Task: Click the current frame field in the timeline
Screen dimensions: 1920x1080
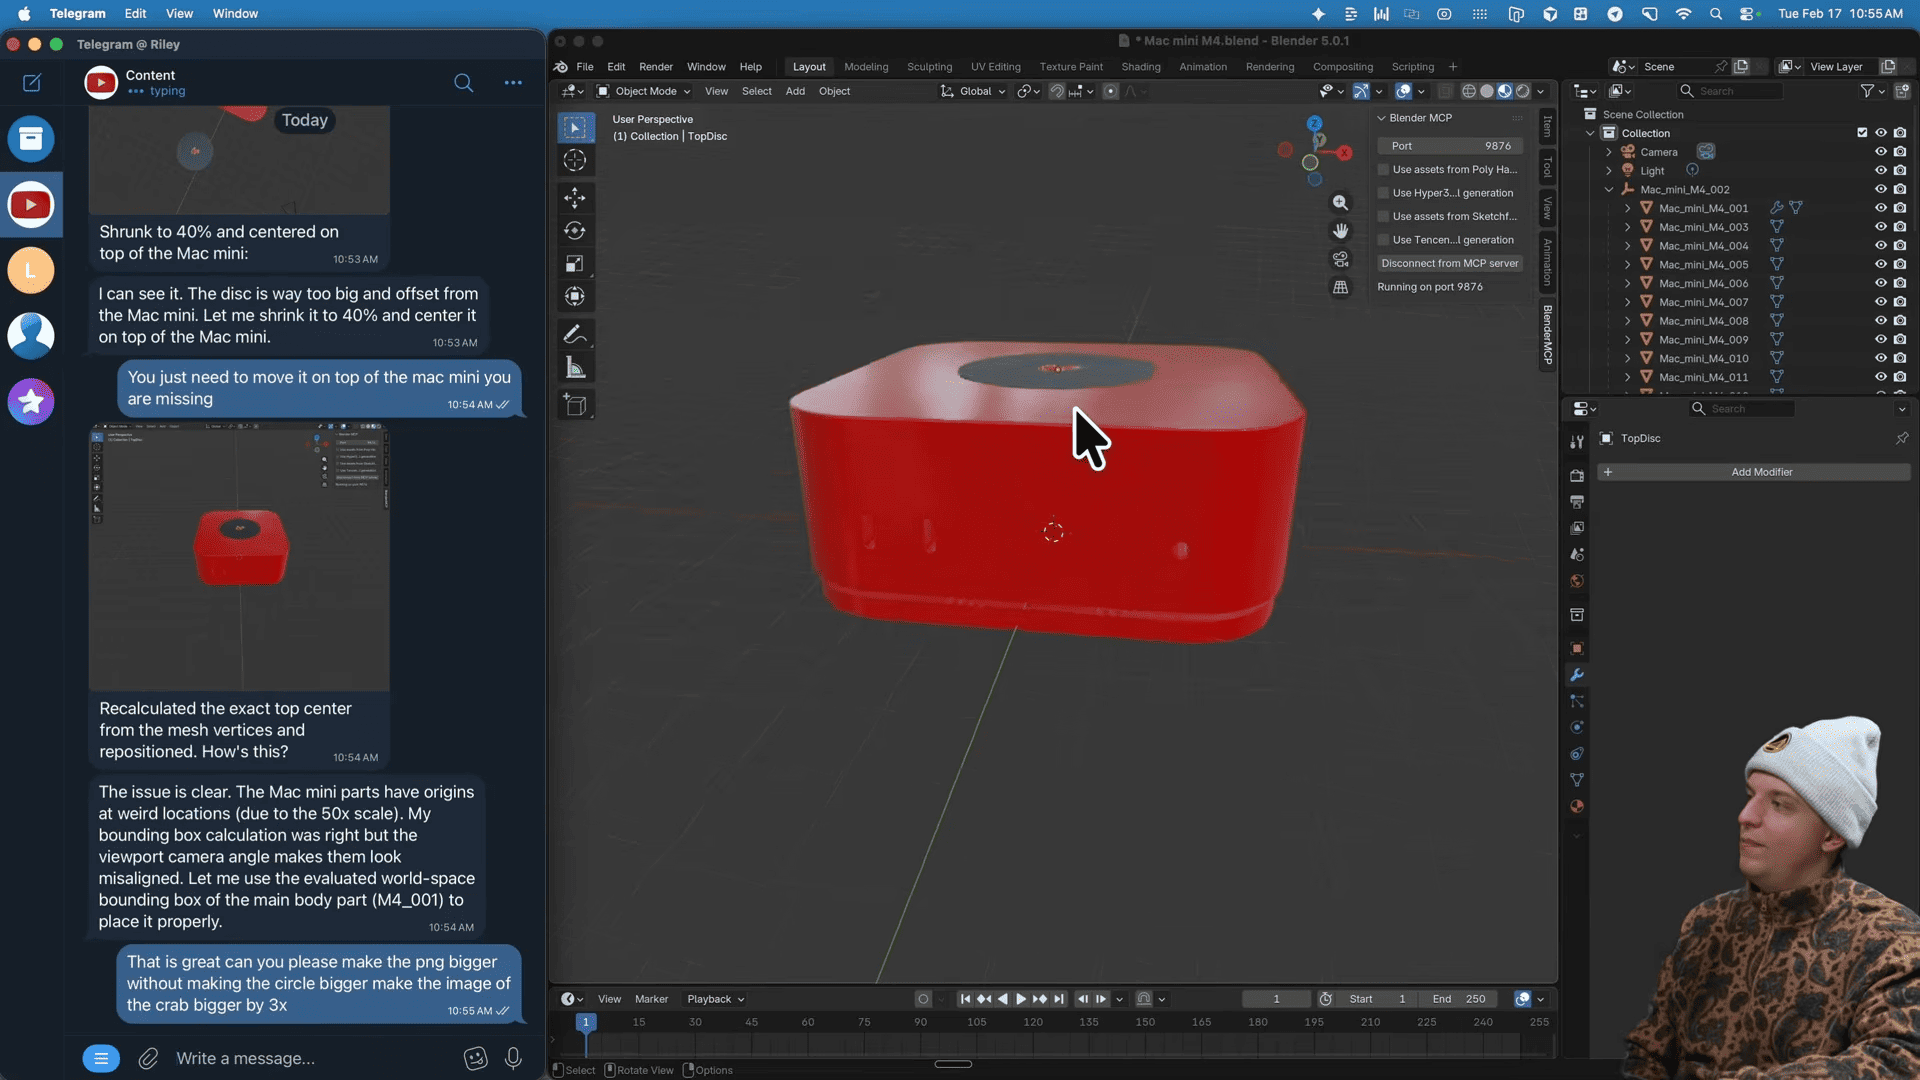Action: point(1276,999)
